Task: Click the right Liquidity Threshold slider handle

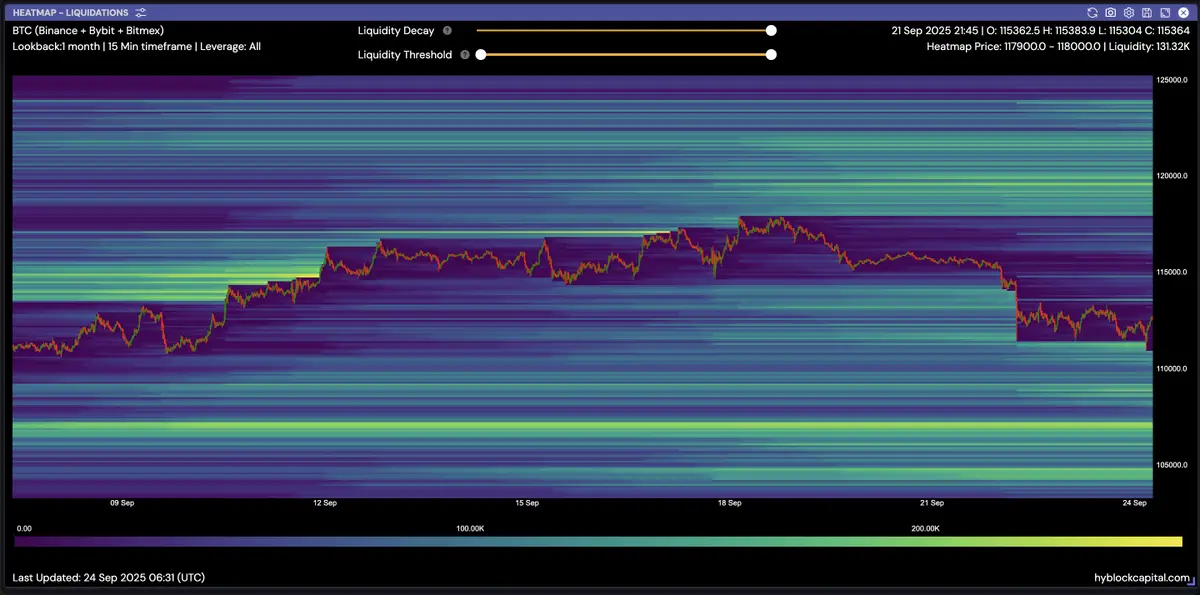Action: pyautogui.click(x=771, y=55)
